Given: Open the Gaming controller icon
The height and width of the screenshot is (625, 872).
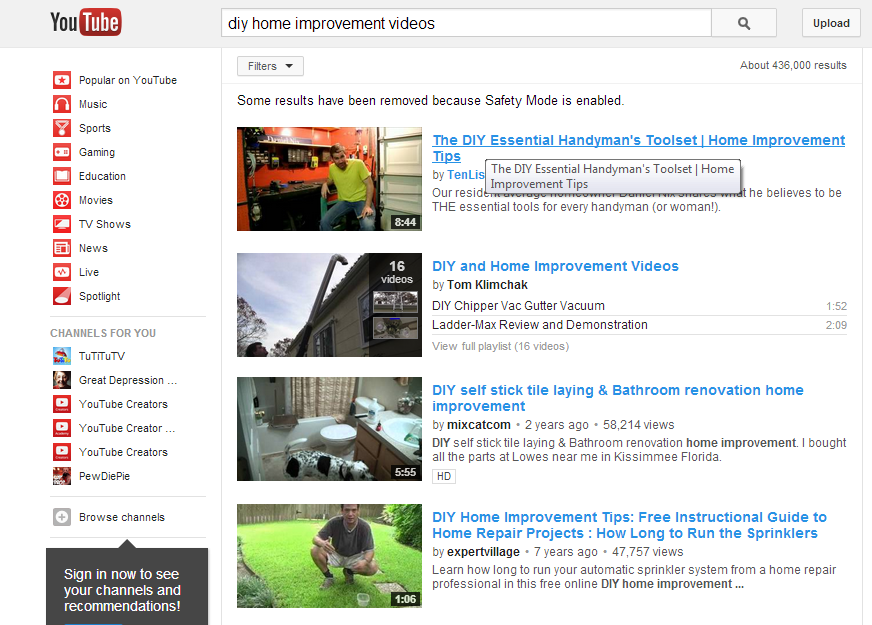Looking at the screenshot, I should click(x=62, y=152).
